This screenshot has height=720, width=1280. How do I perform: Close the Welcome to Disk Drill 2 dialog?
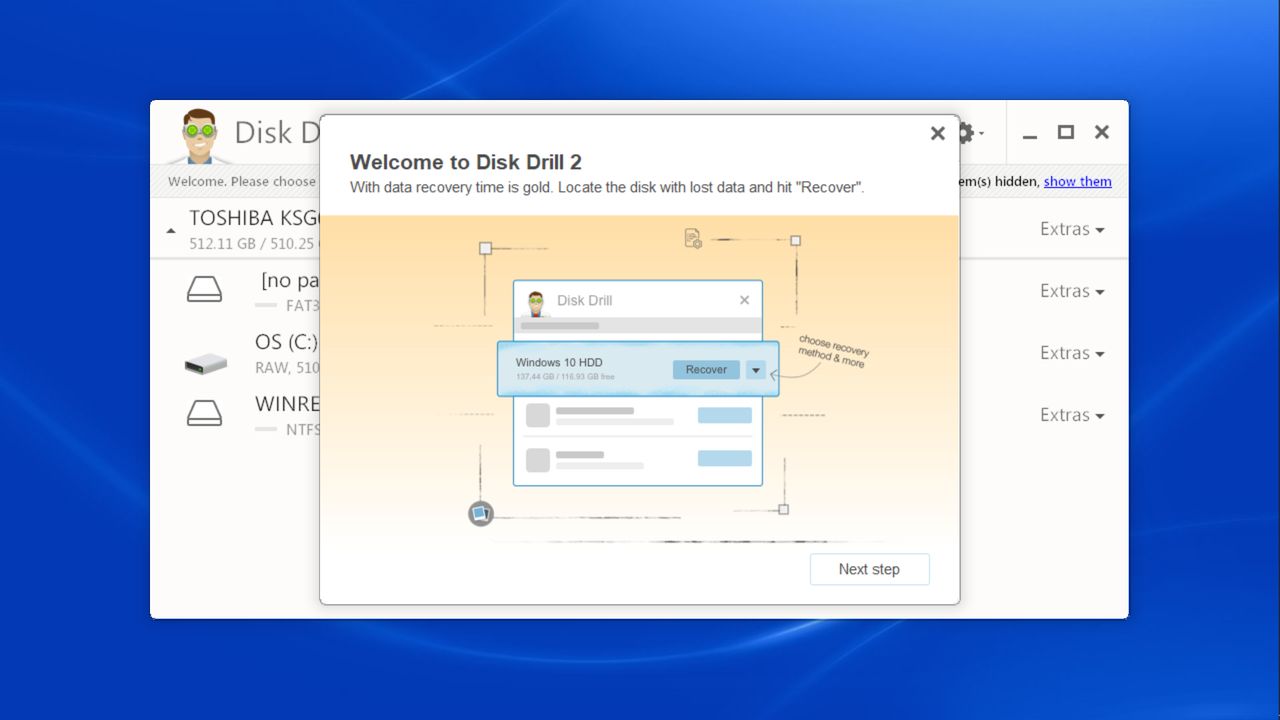937,133
